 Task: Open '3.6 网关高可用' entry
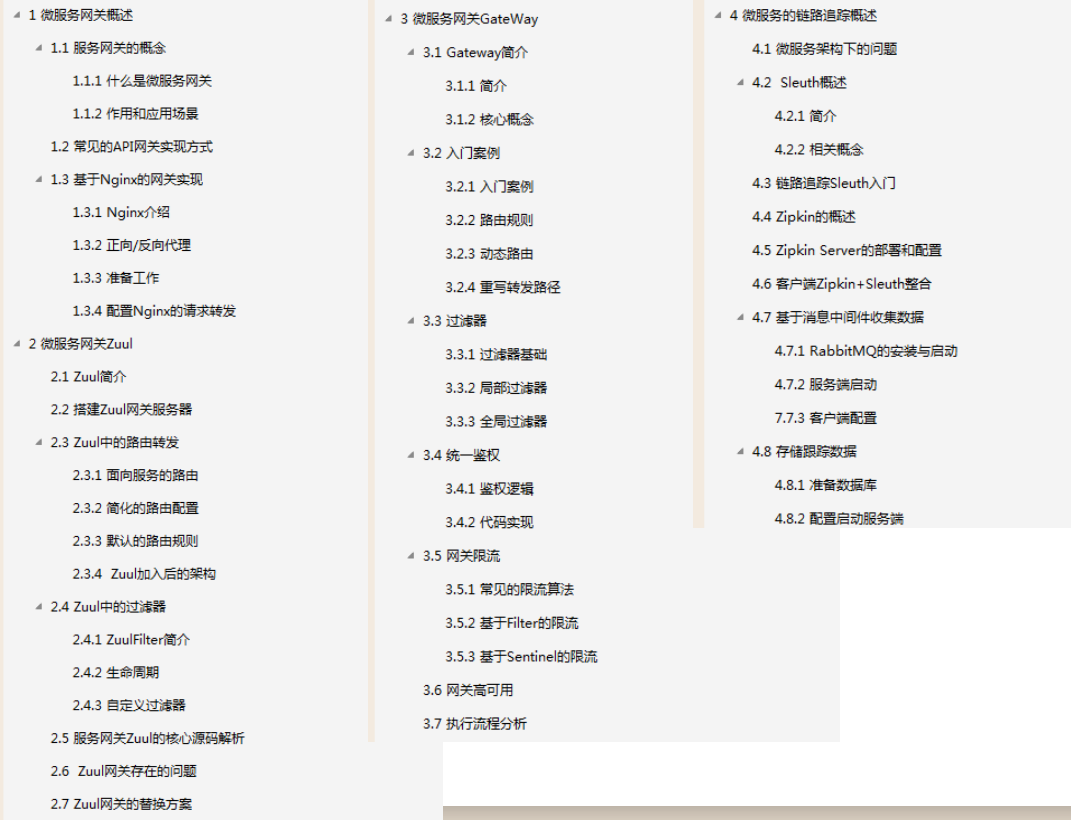click(x=468, y=690)
